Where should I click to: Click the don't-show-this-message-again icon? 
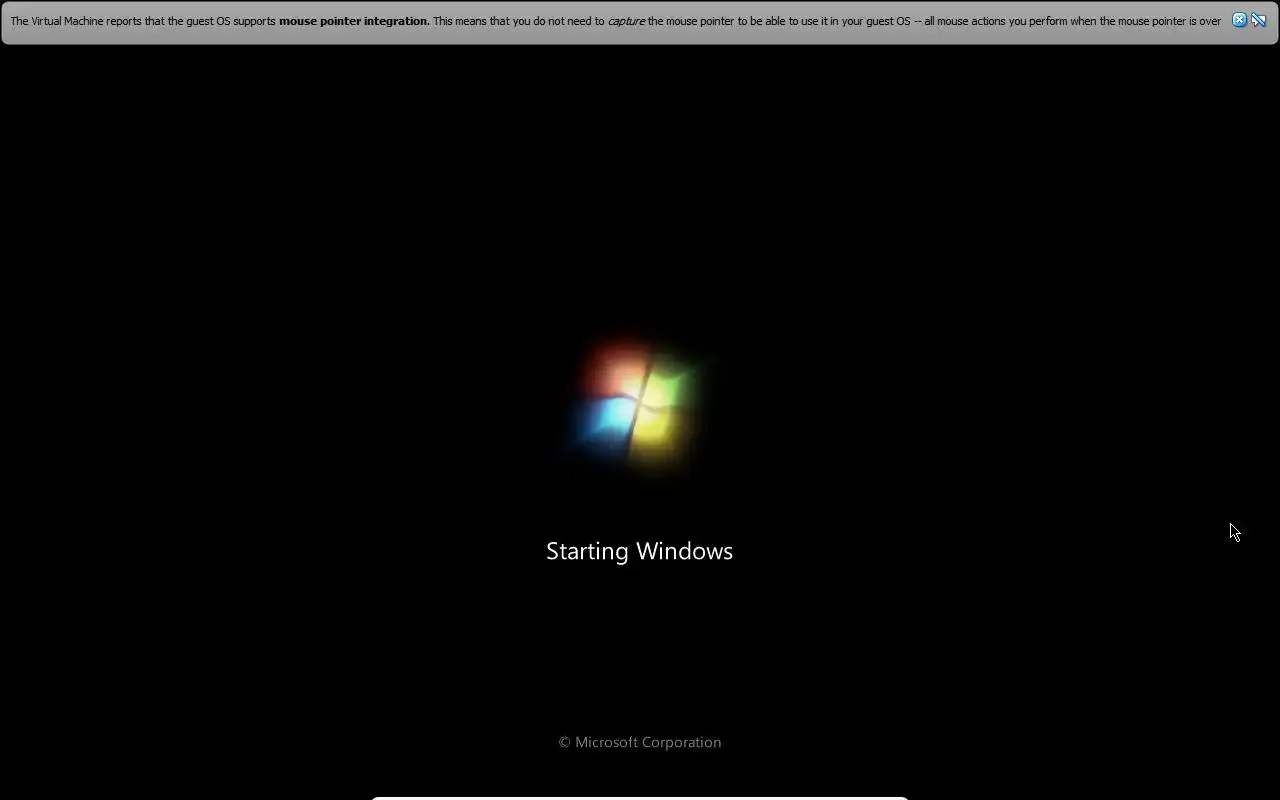click(x=1259, y=20)
